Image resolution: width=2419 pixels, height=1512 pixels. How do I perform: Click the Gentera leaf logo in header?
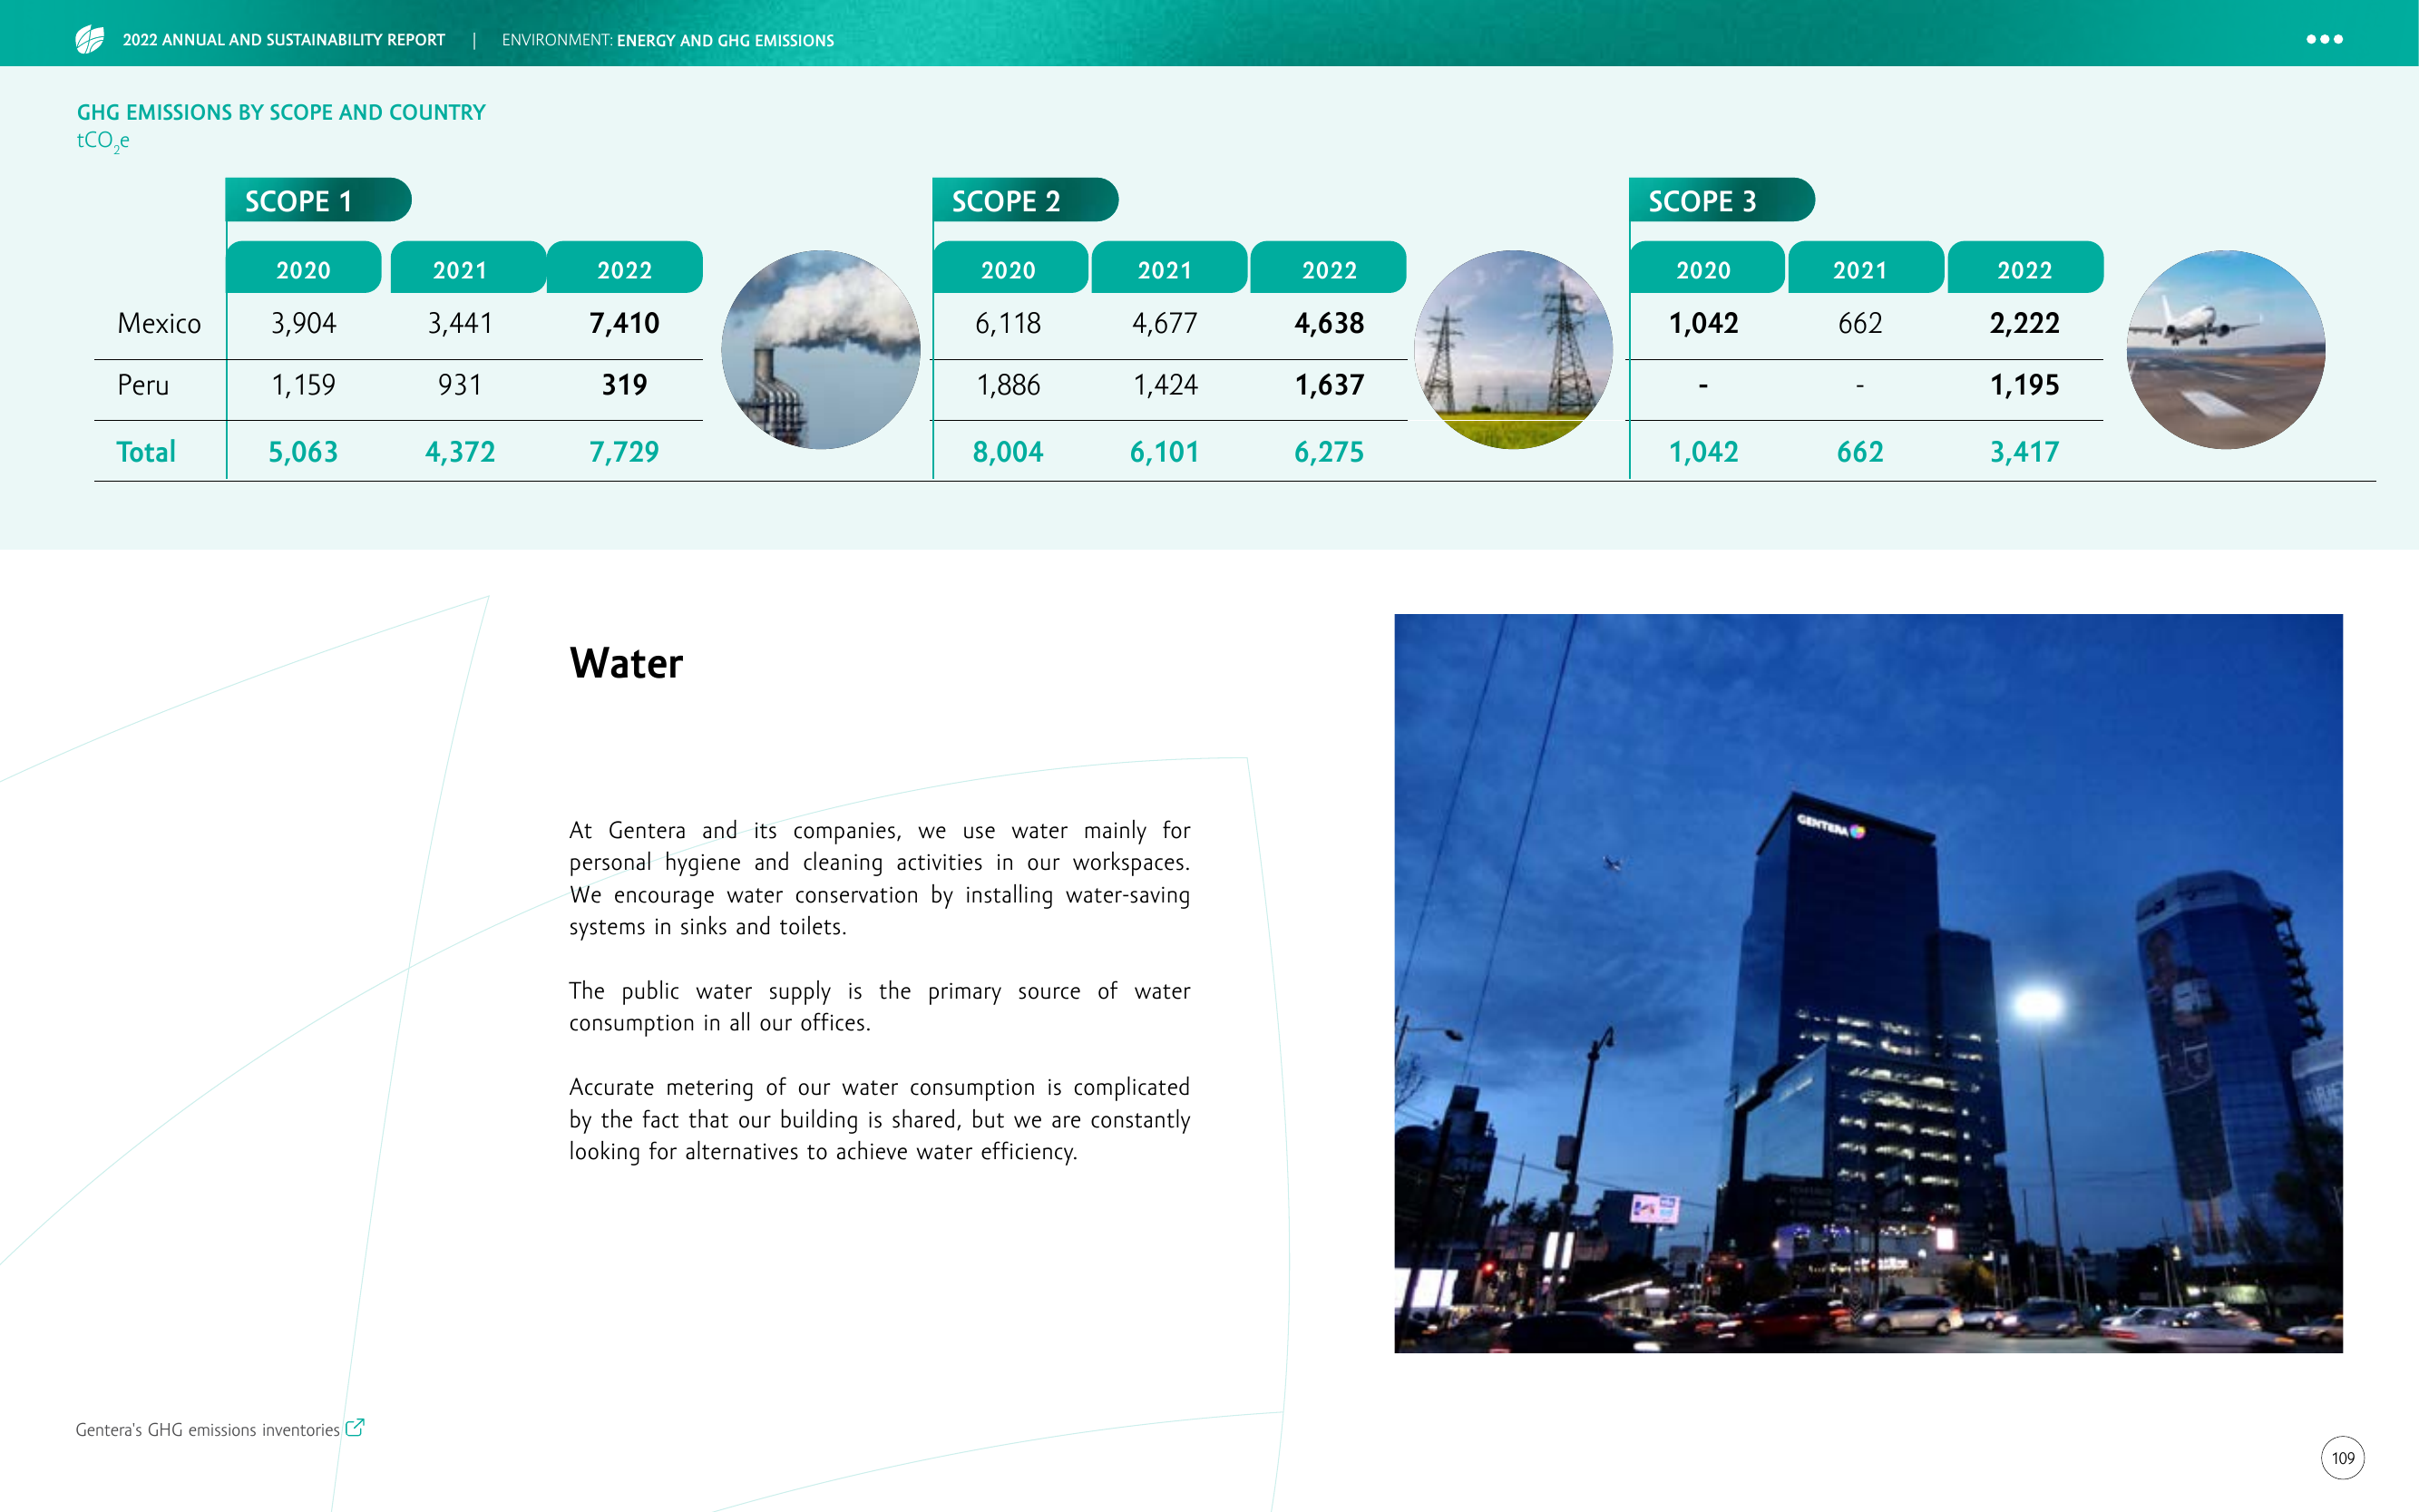coord(90,40)
